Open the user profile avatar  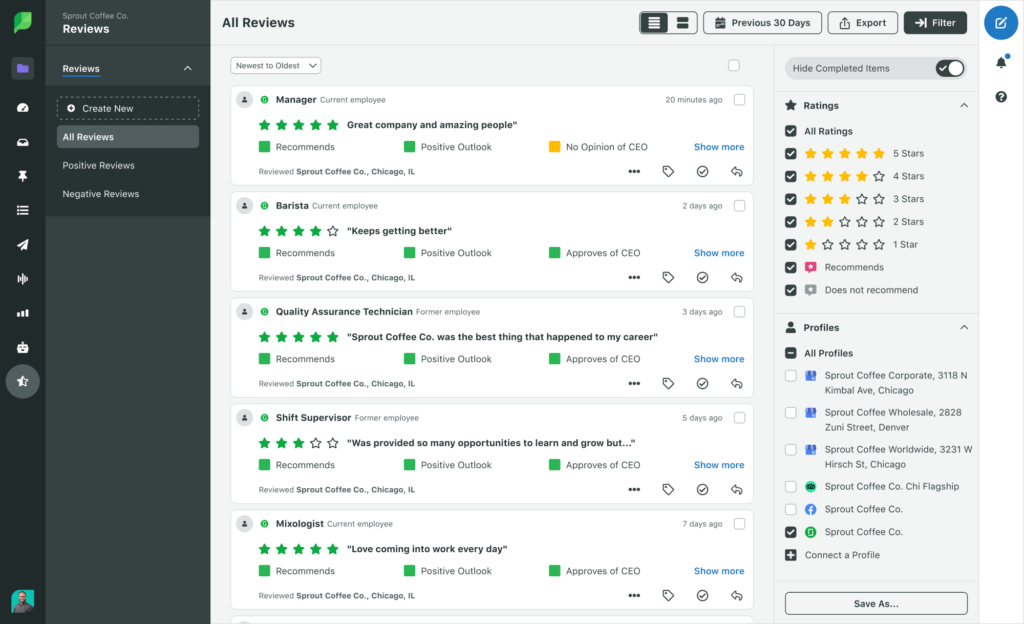23,601
